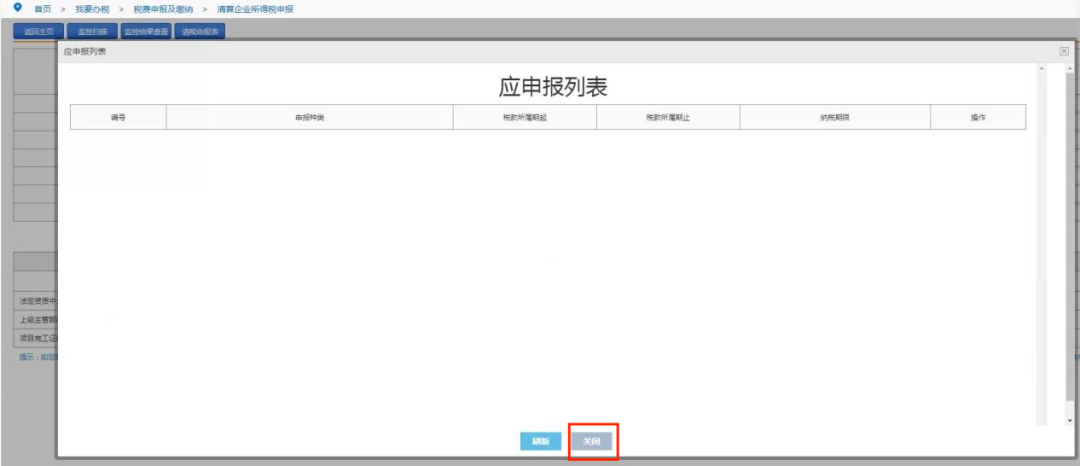Click the 纳税期限 column header
Screen dimensions: 1080x466
click(834, 118)
